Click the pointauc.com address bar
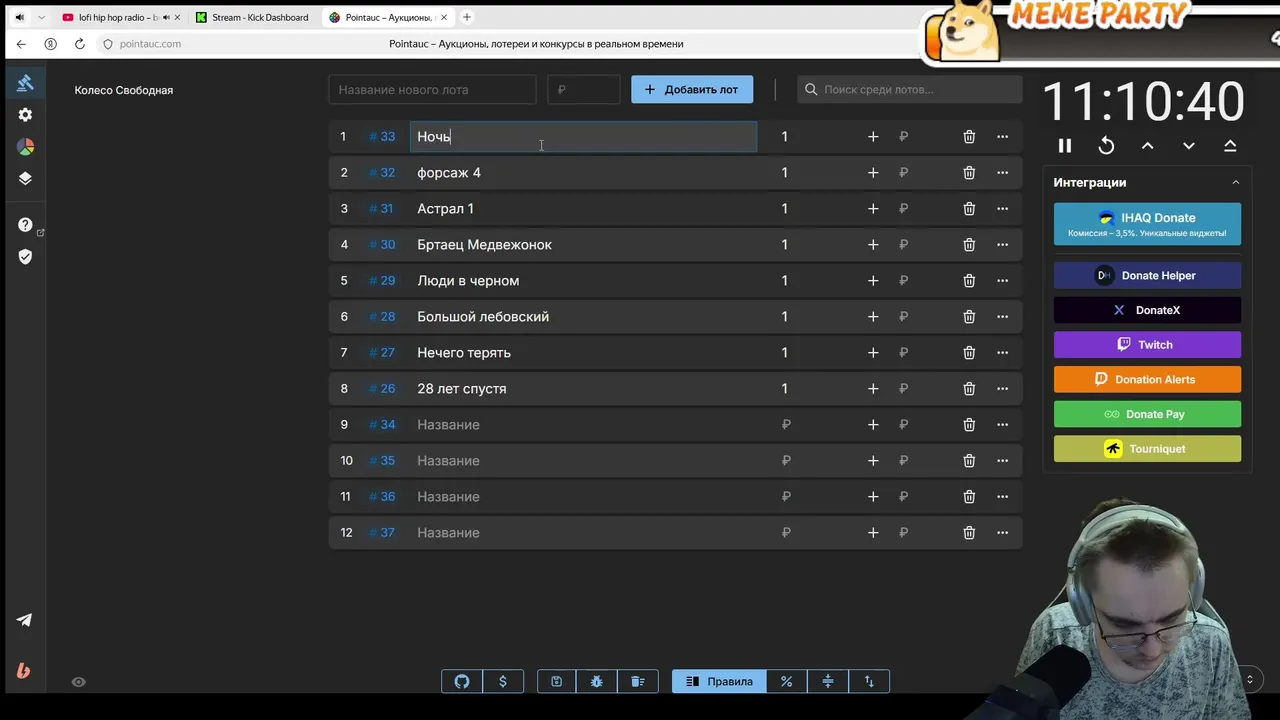 [x=150, y=44]
